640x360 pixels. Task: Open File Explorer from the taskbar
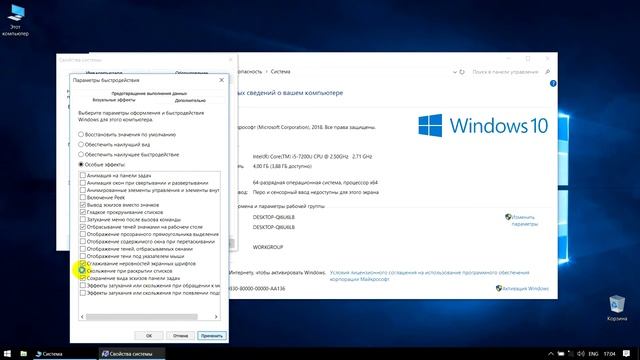pyautogui.click(x=24, y=353)
